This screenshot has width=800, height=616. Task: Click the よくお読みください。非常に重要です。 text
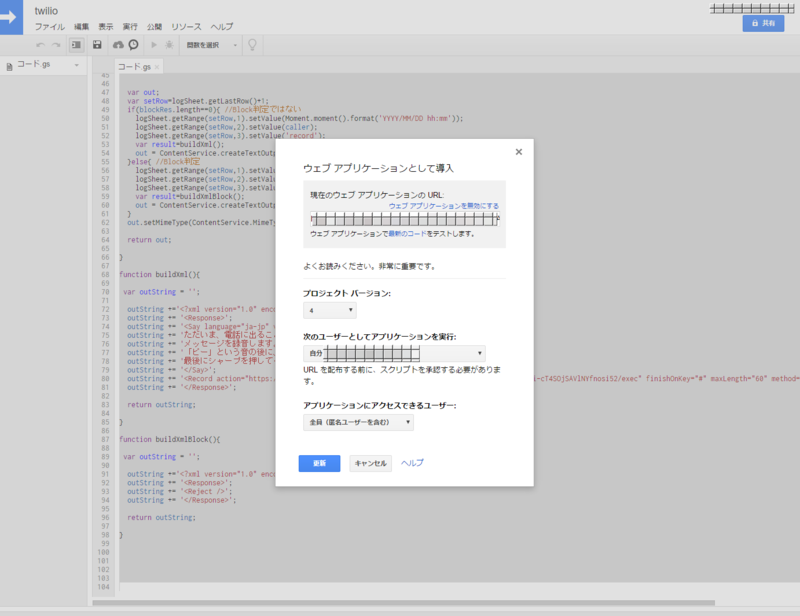point(369,266)
